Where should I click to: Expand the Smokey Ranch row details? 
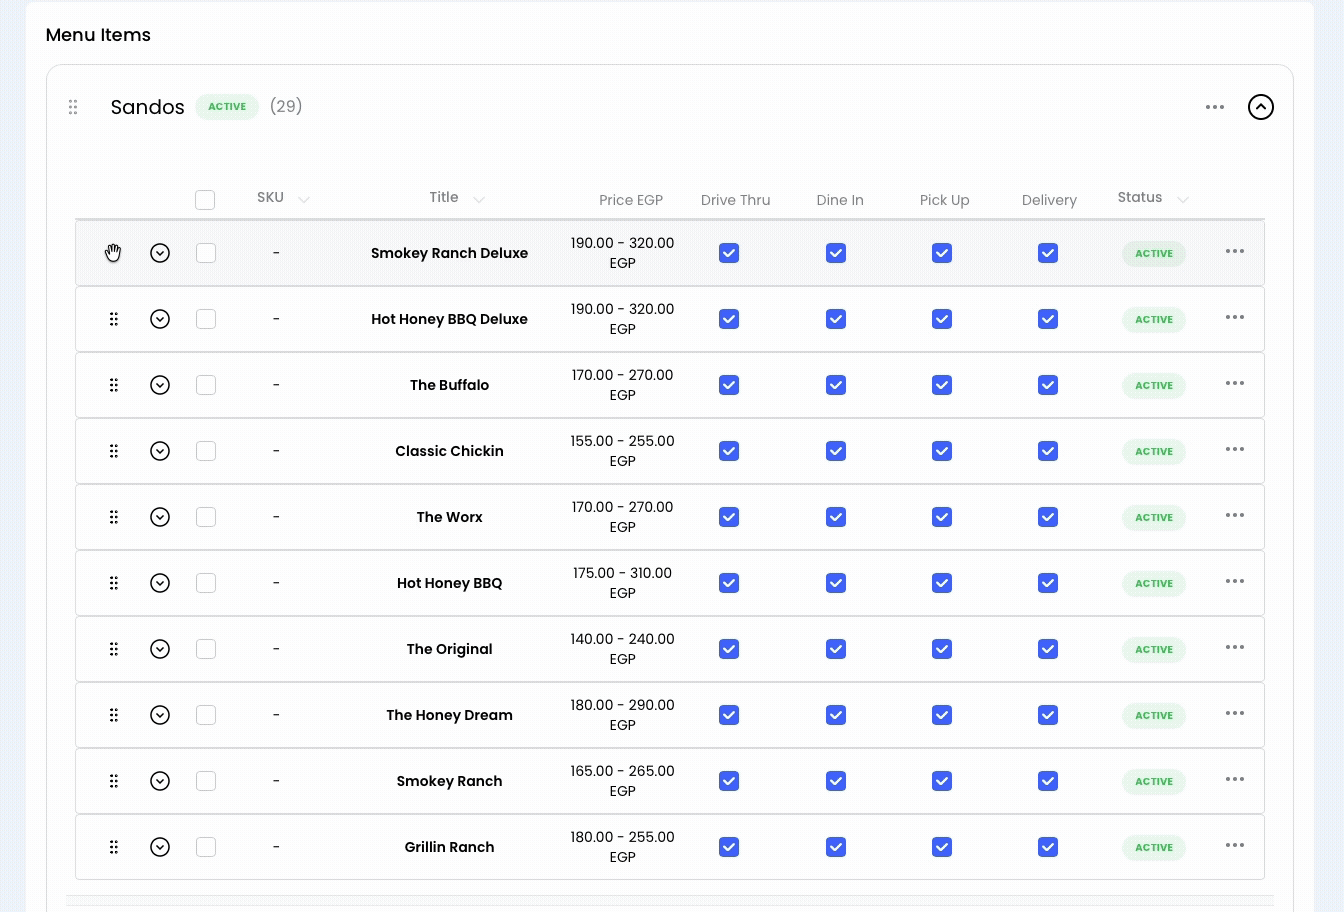pos(160,781)
